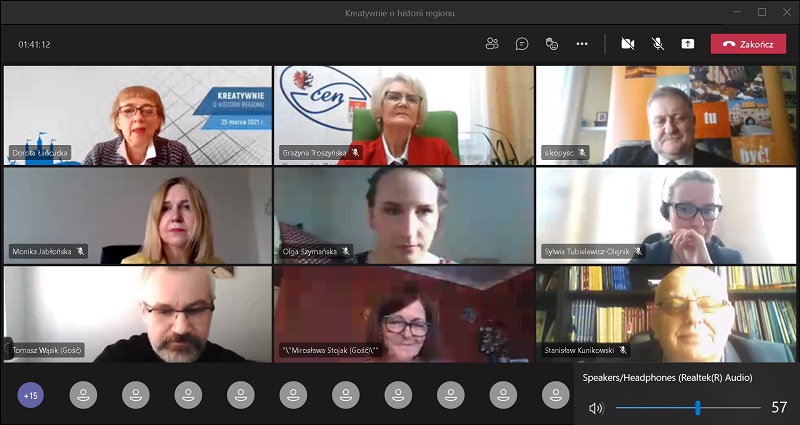The width and height of the screenshot is (800, 425).
Task: Select Monika Jabłońska's video tile
Action: click(x=138, y=215)
